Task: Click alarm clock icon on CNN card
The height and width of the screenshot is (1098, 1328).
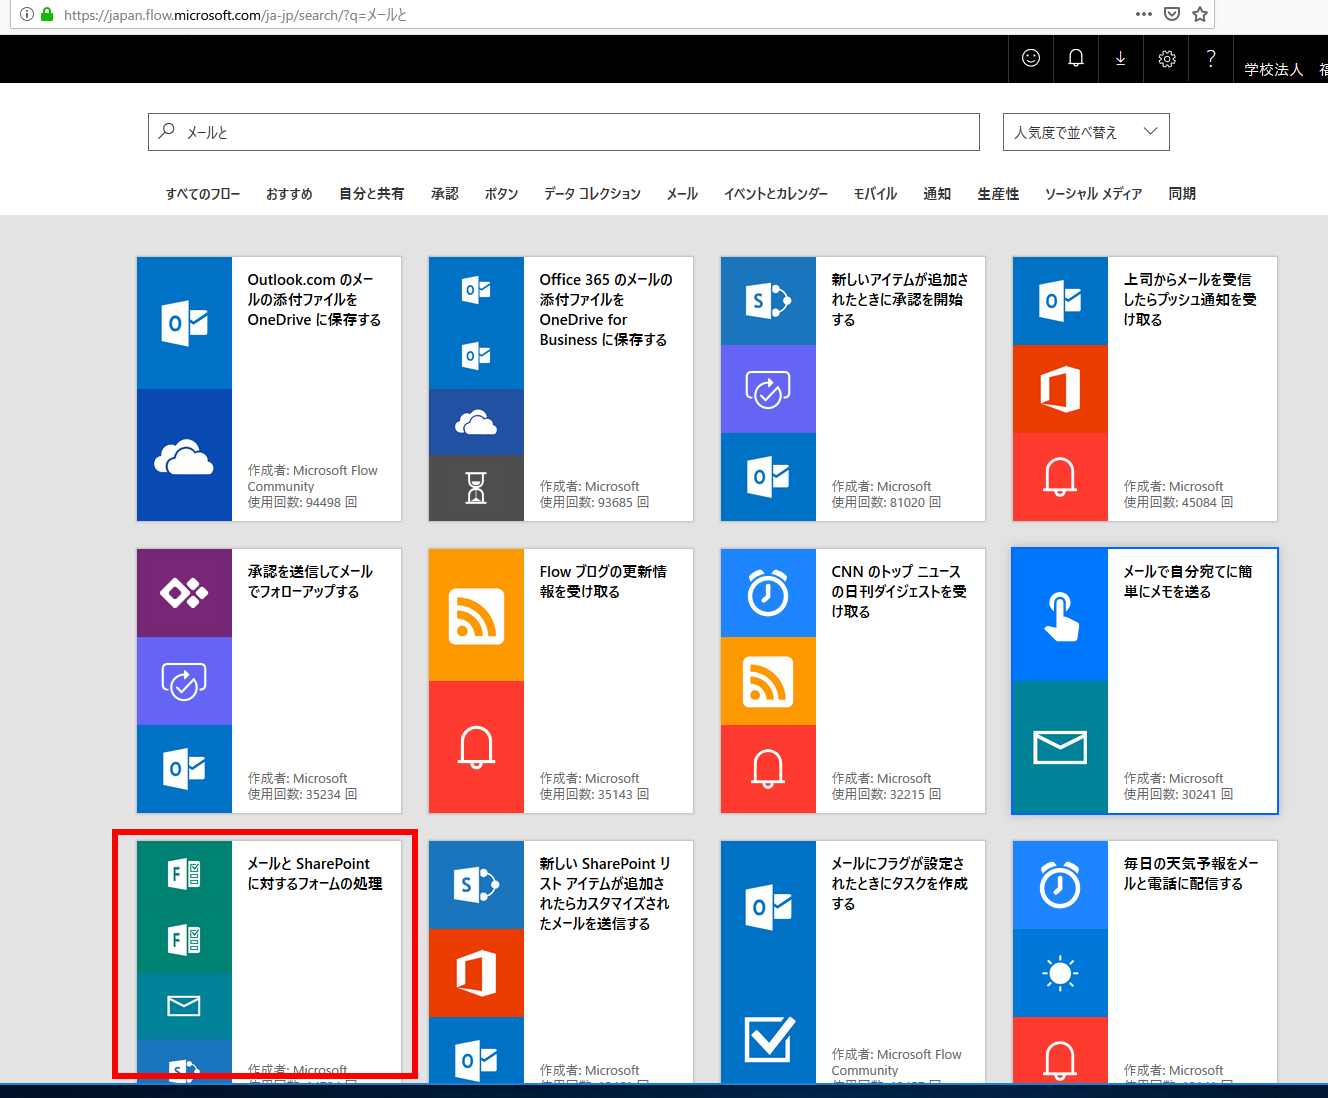Action: [768, 592]
